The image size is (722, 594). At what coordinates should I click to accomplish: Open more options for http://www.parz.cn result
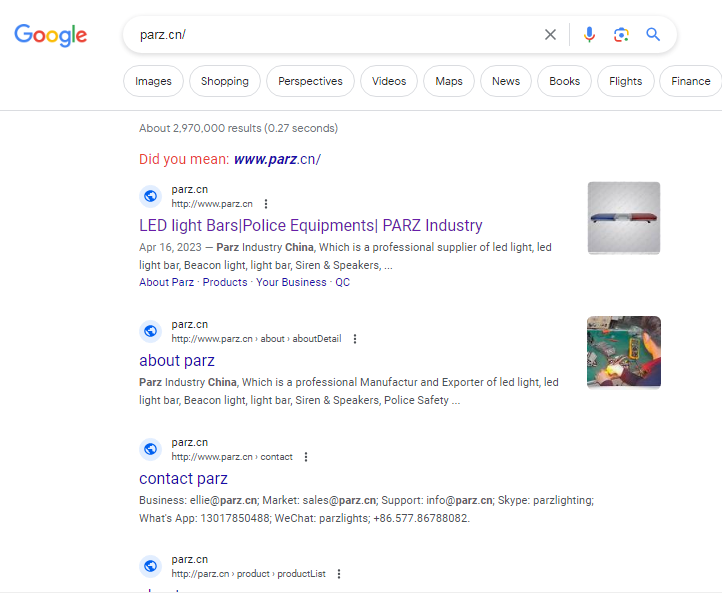pos(266,204)
